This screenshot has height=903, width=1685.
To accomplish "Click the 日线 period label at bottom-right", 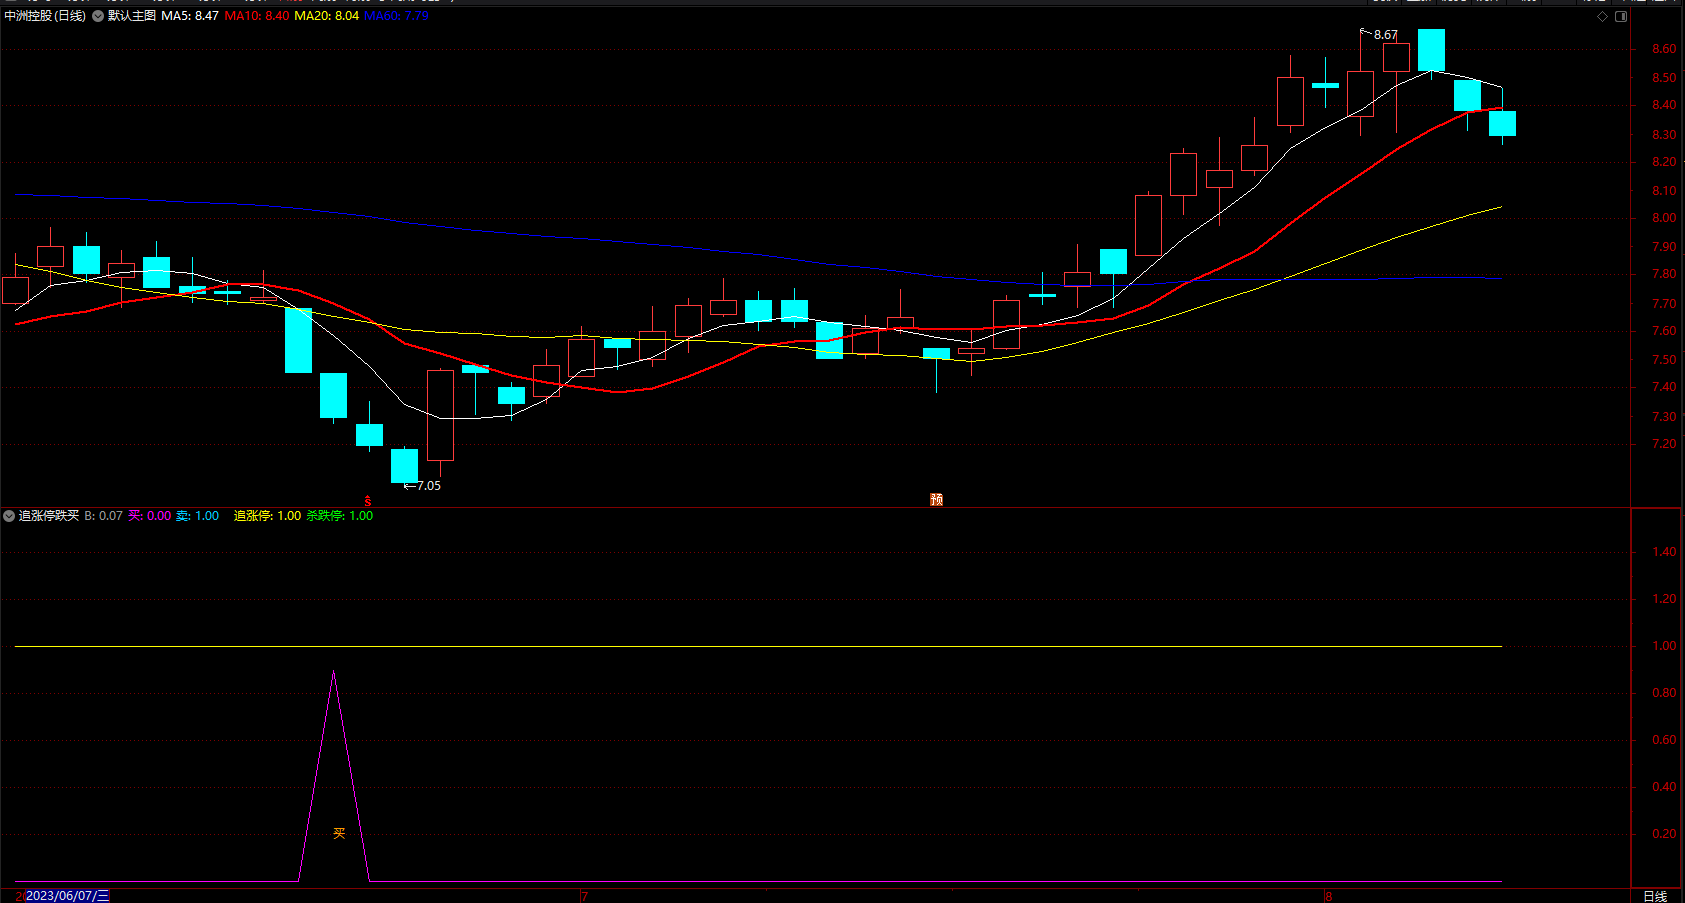I will pos(1655,896).
